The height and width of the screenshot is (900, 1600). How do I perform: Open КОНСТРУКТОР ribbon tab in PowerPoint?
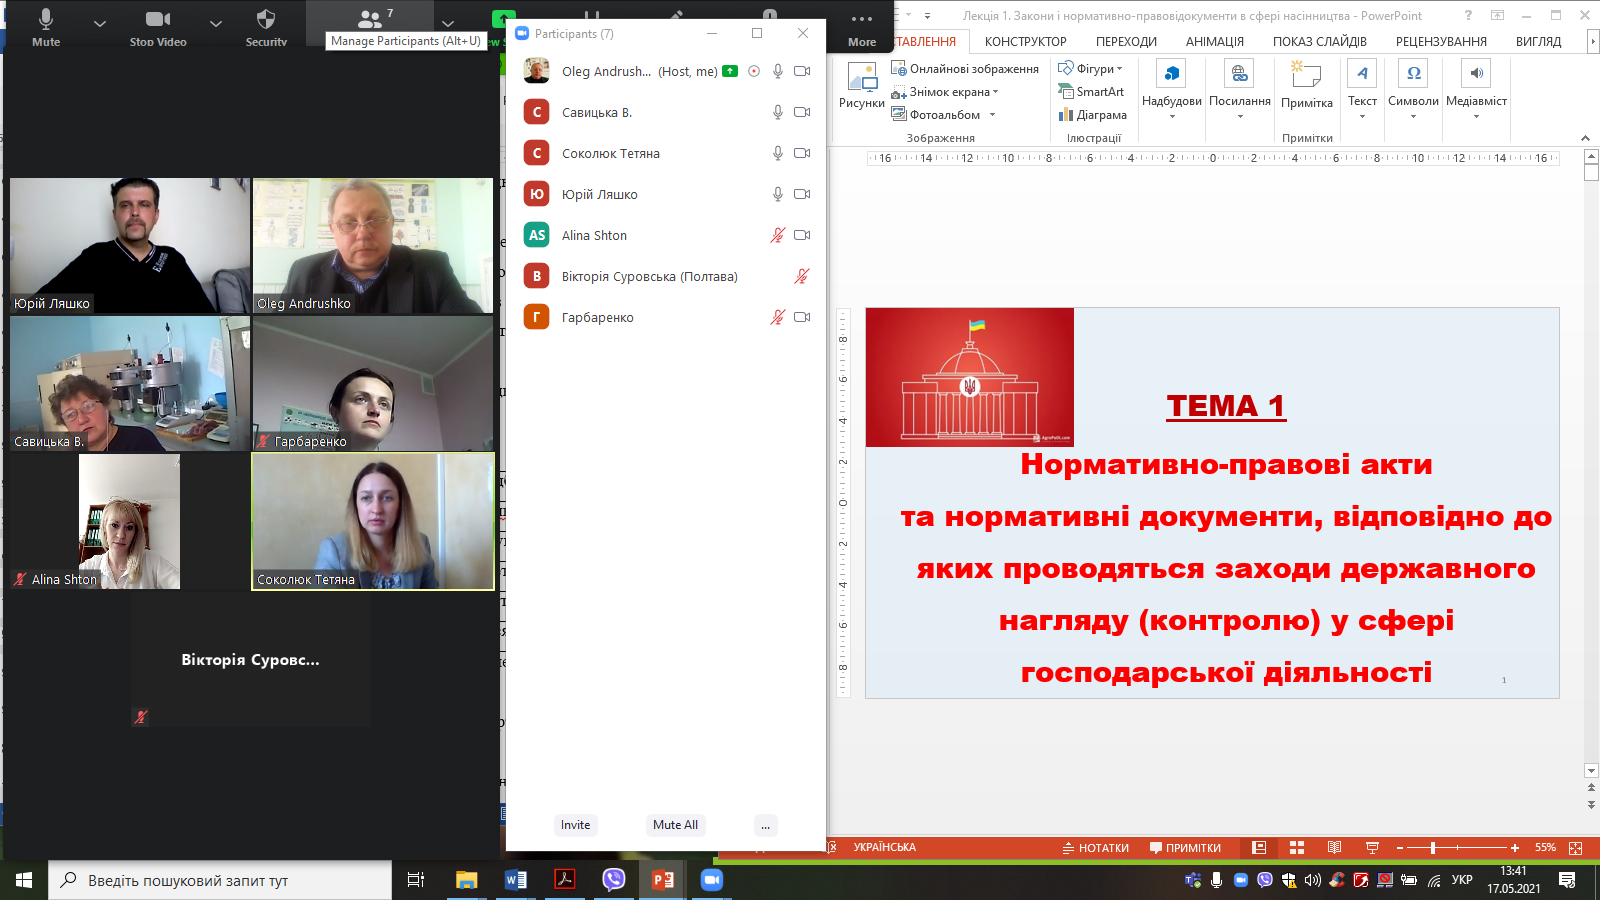pos(1025,42)
